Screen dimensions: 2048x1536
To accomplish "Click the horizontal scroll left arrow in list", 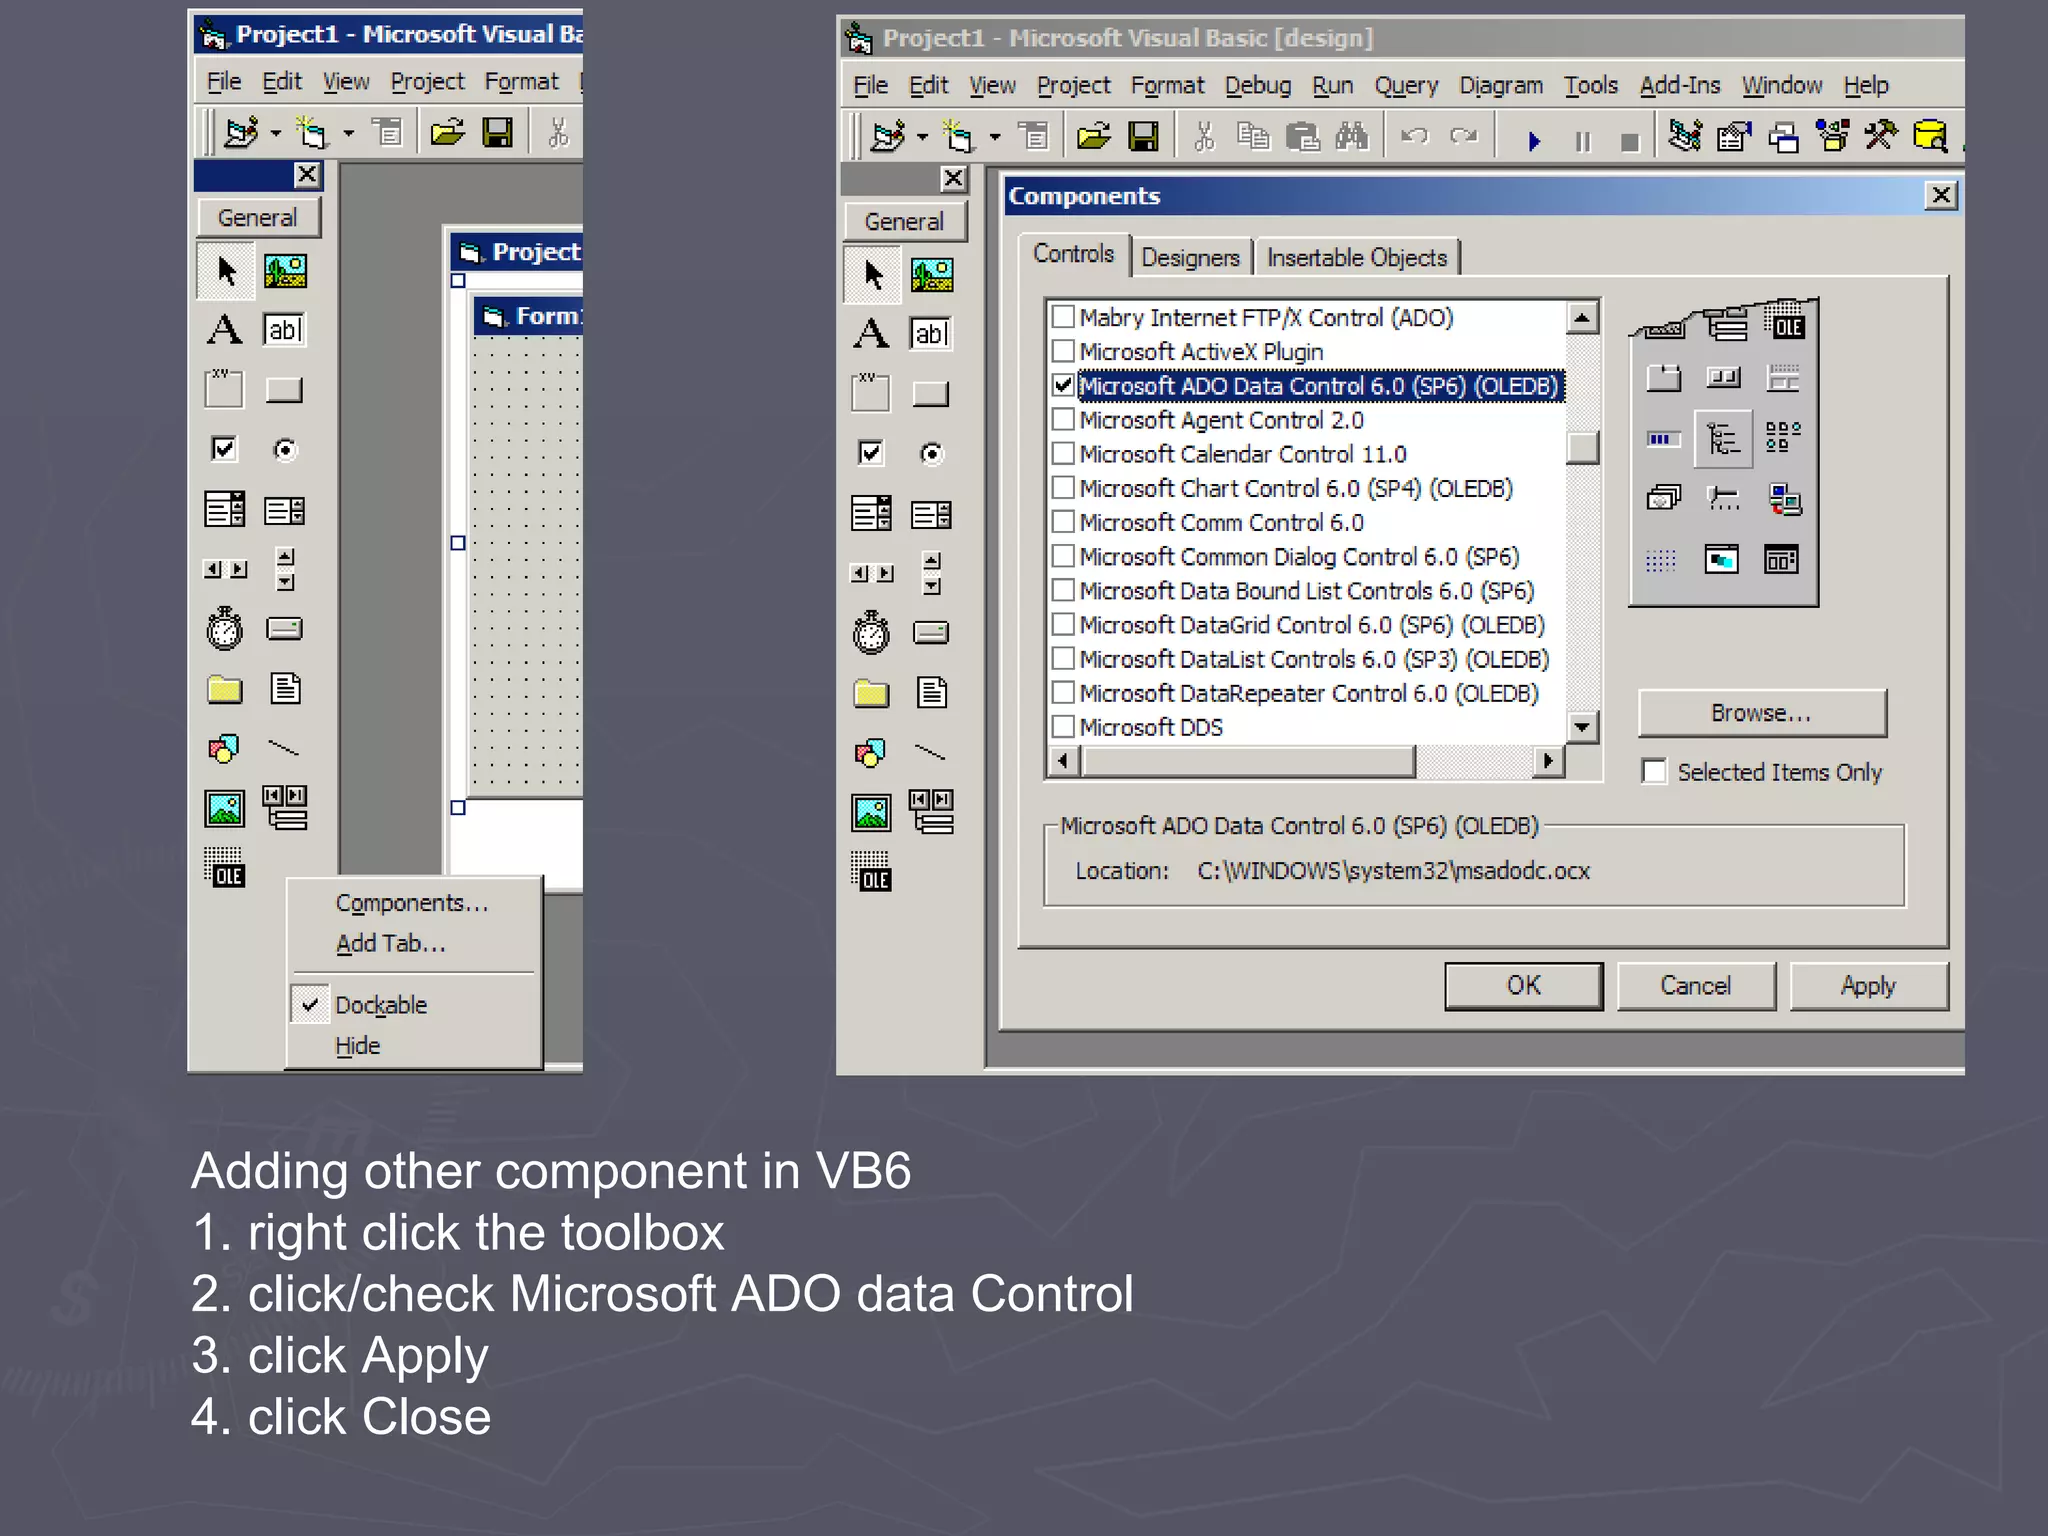I will pyautogui.click(x=1063, y=761).
